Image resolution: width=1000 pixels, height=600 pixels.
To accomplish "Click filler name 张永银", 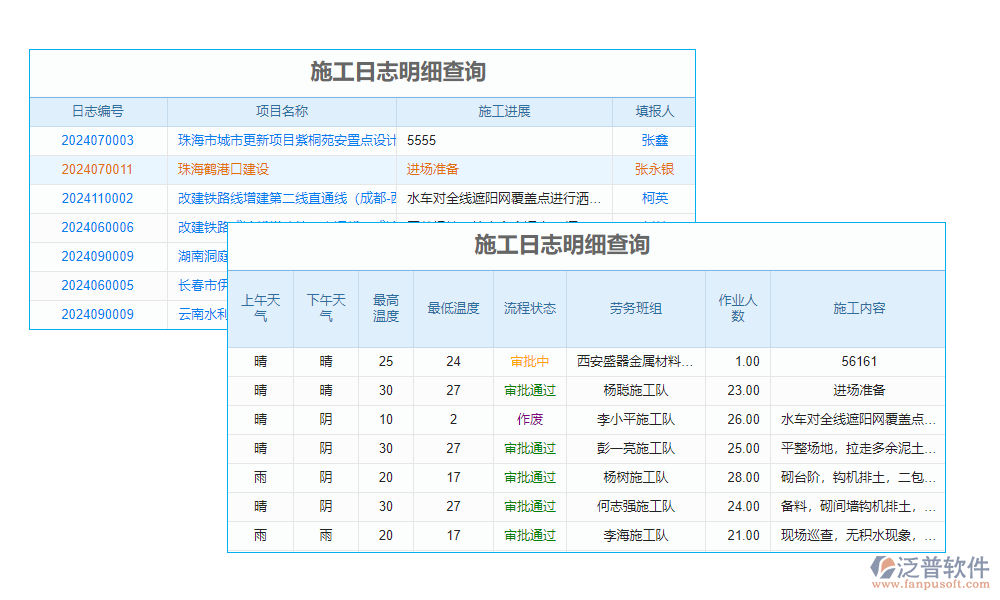I will 654,170.
